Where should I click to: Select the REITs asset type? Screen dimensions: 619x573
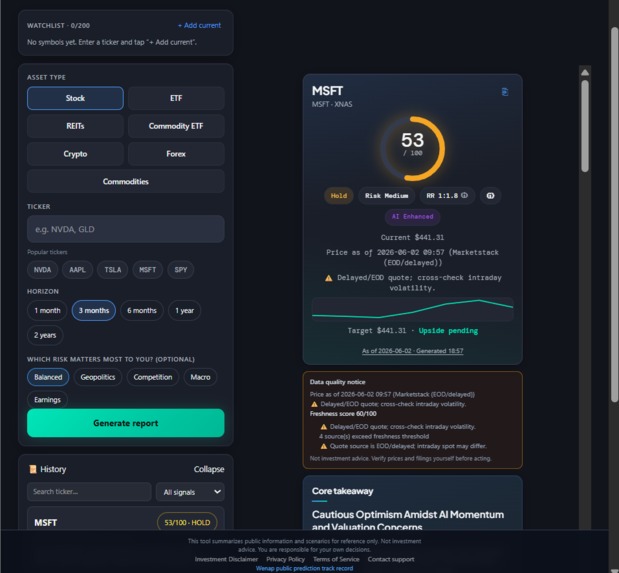[75, 126]
